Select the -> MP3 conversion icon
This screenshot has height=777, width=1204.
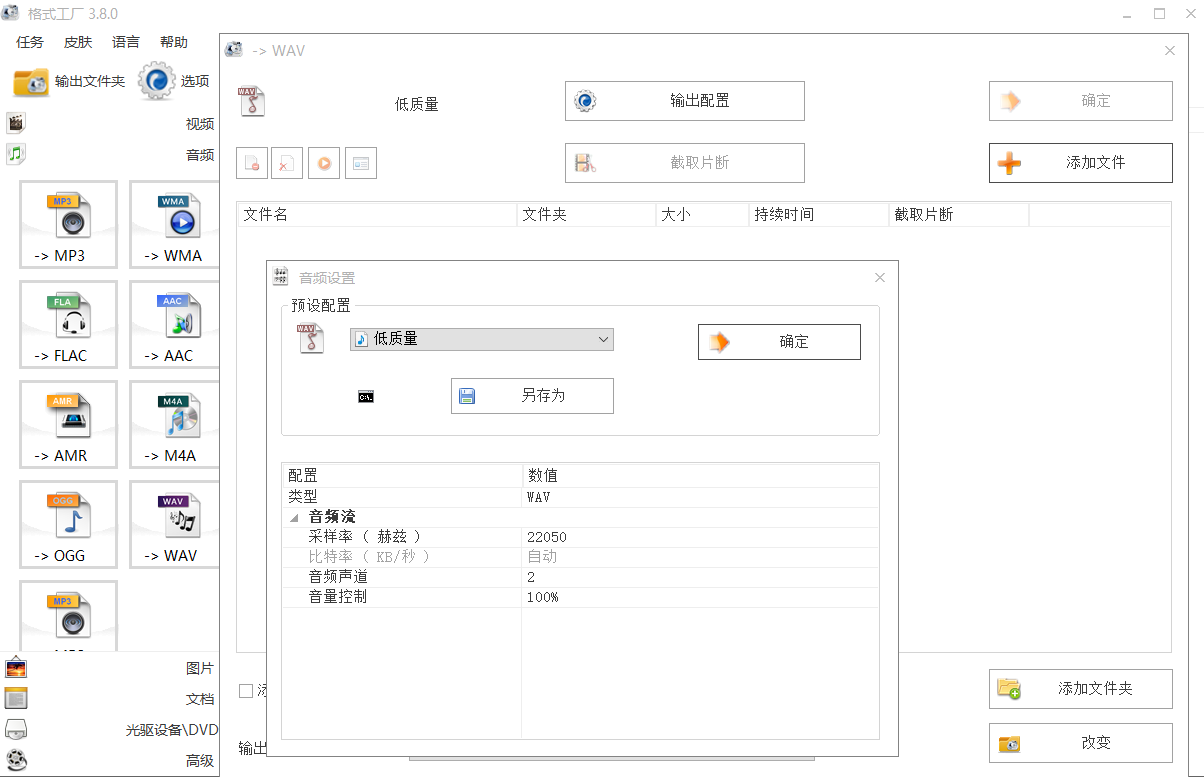point(68,224)
